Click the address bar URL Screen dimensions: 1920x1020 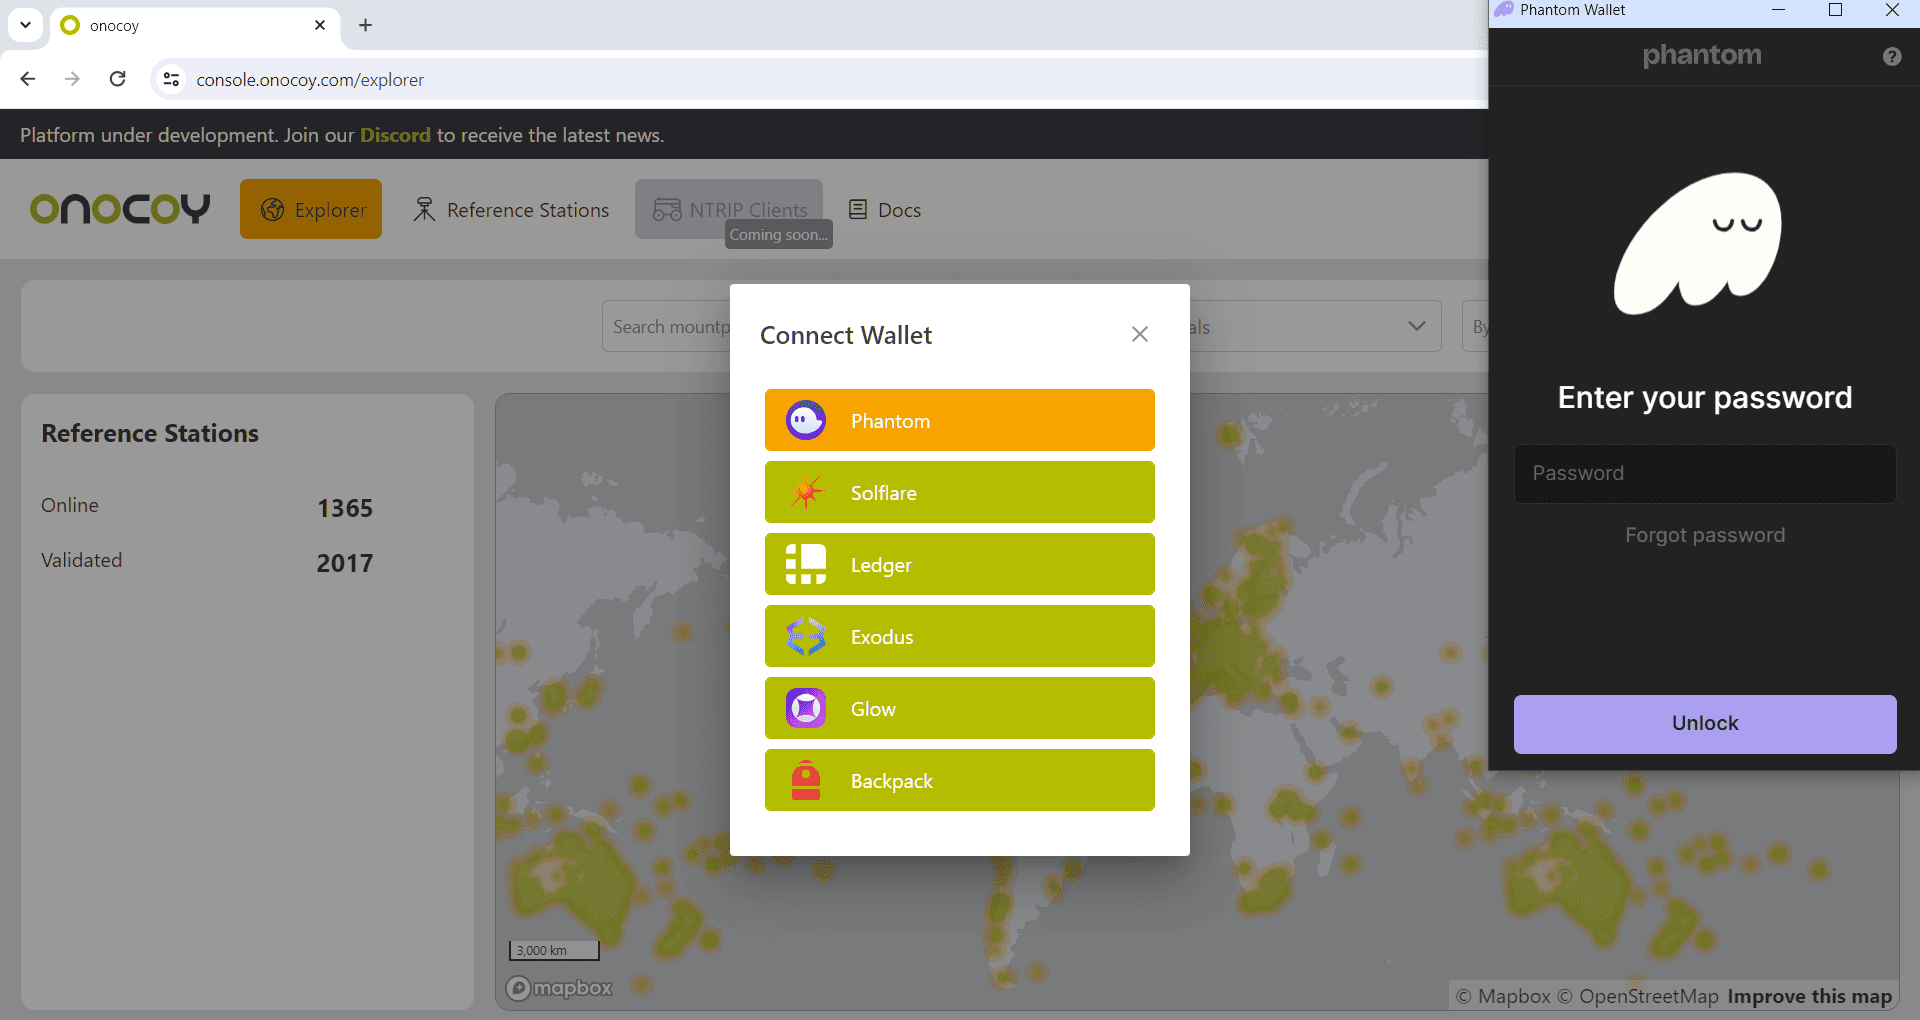click(310, 80)
